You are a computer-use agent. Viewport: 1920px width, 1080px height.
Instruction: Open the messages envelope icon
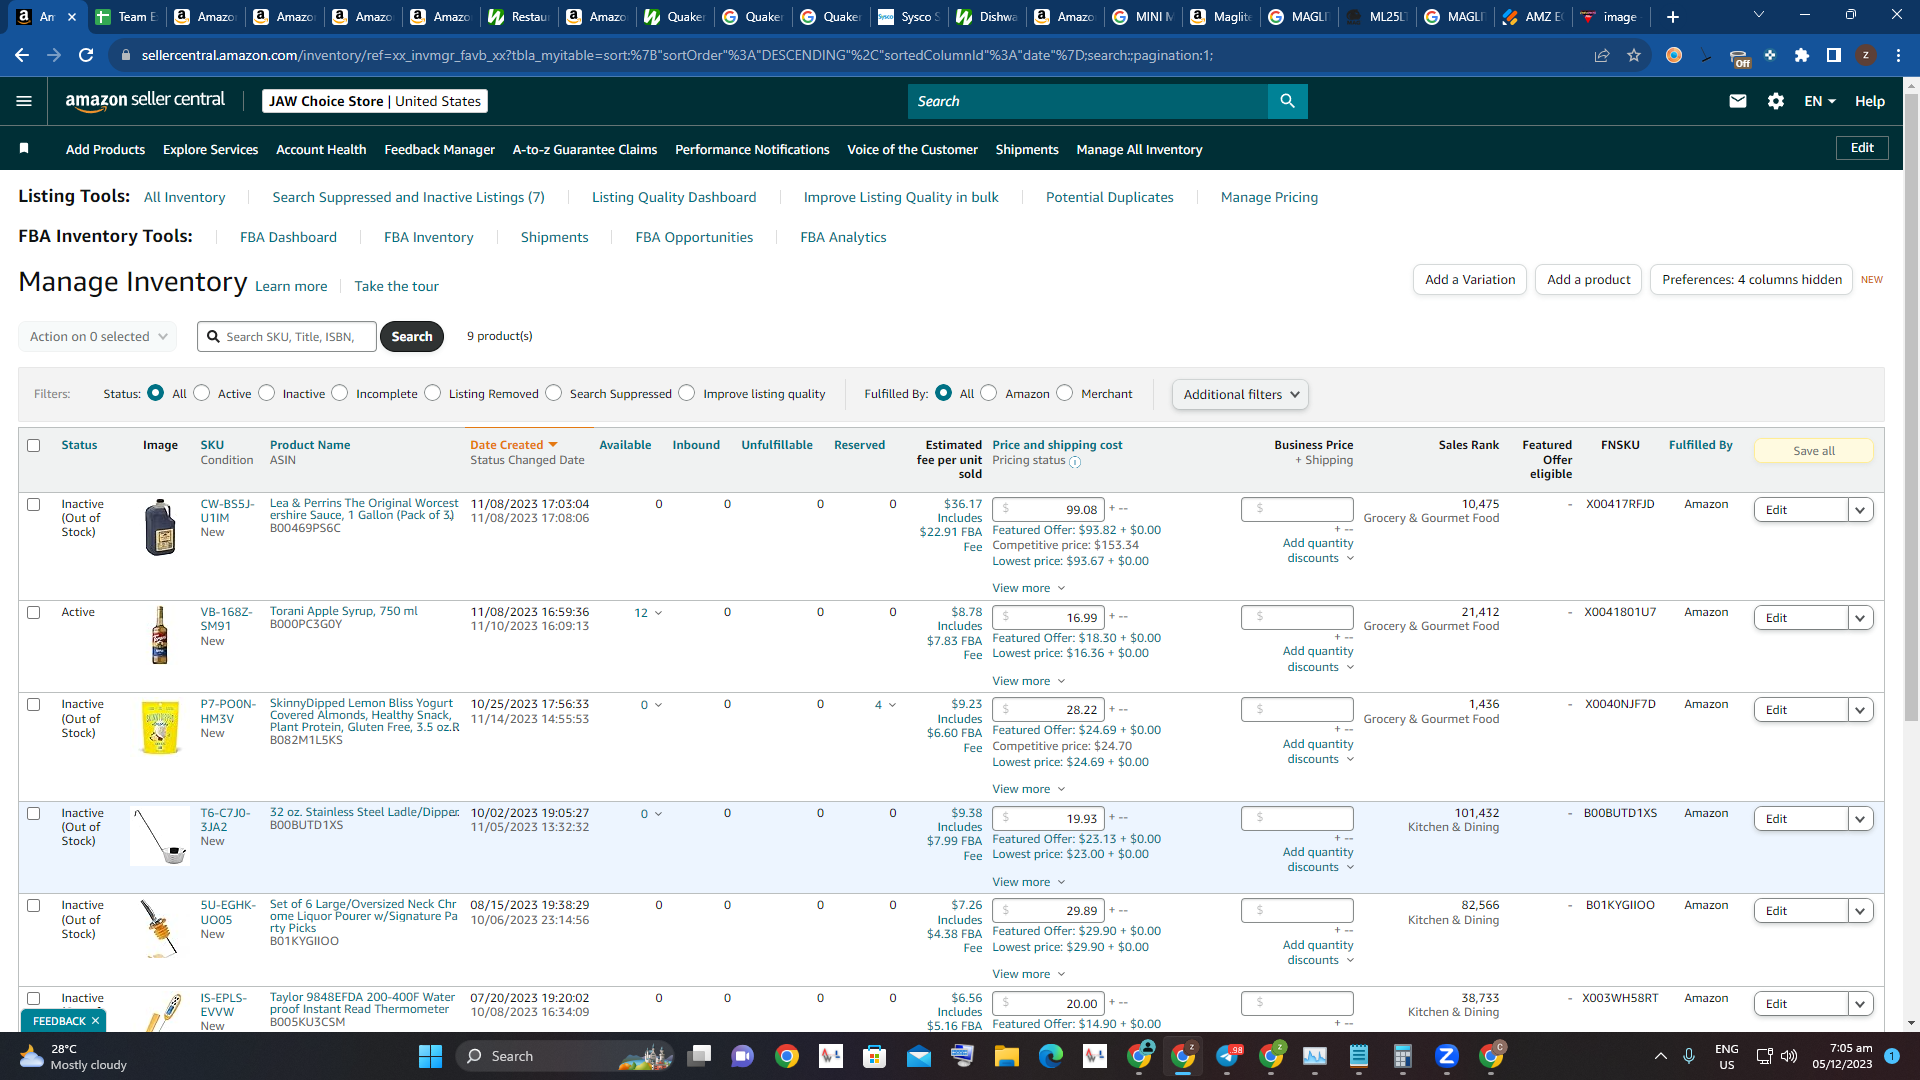[x=1738, y=101]
